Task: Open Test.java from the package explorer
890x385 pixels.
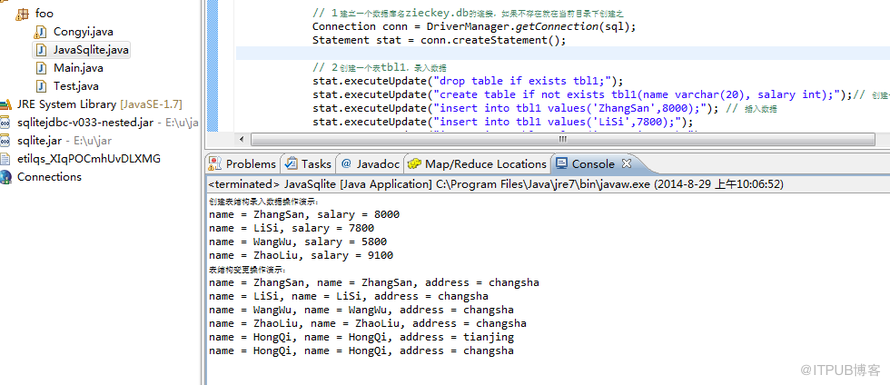Action: 76,86
